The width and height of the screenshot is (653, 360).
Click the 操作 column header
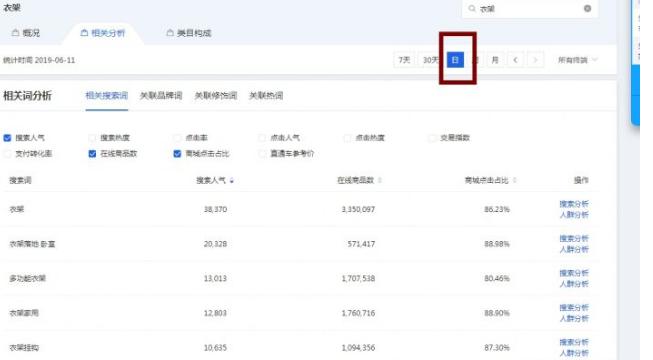[x=581, y=180]
